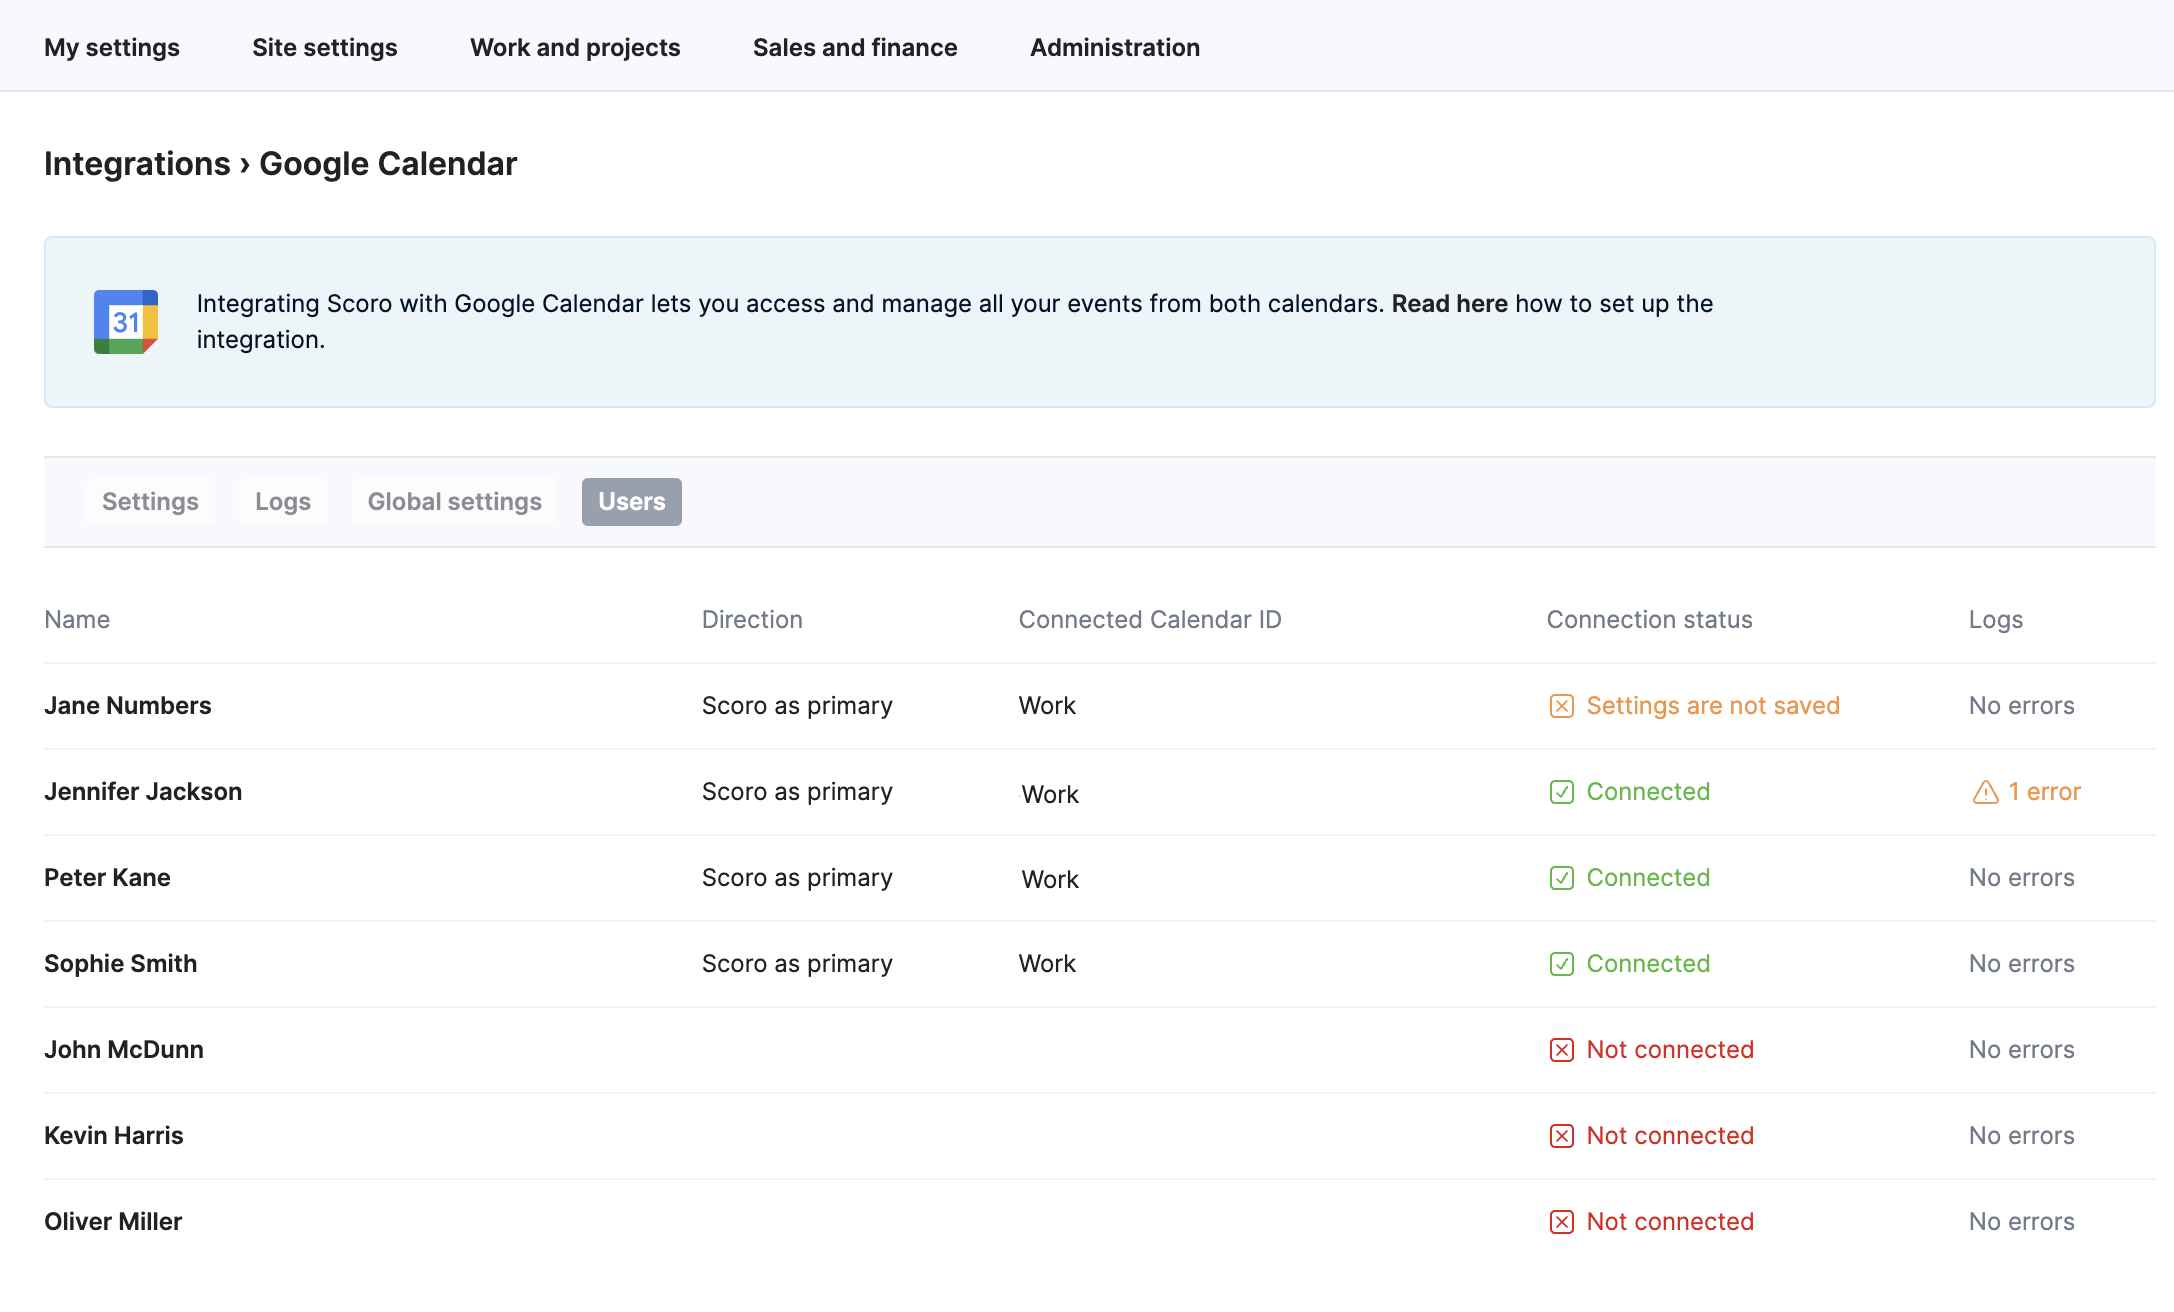Open the Work and projects menu

coord(575,47)
